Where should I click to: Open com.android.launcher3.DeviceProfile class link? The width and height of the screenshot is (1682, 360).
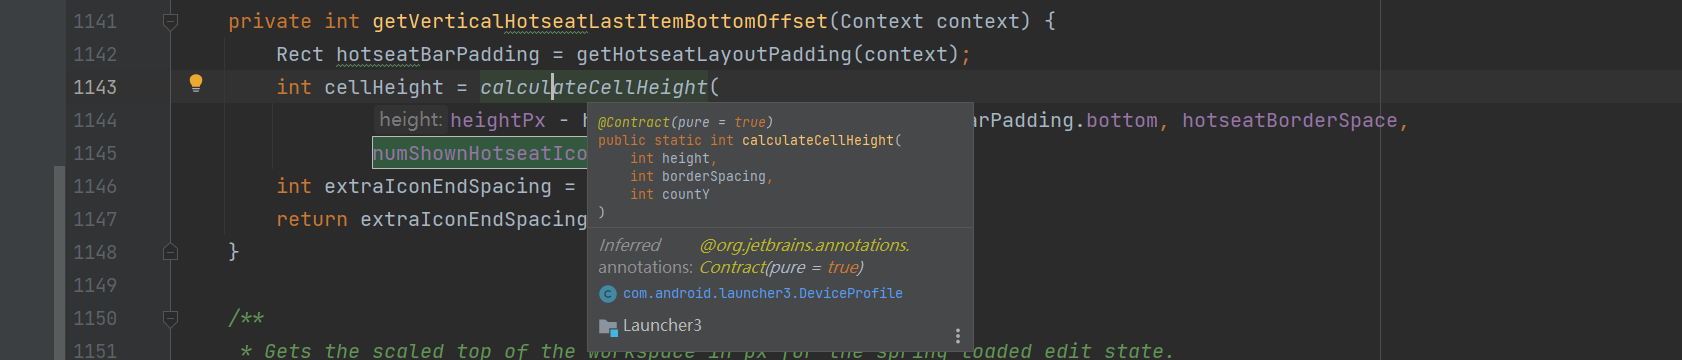click(x=763, y=293)
